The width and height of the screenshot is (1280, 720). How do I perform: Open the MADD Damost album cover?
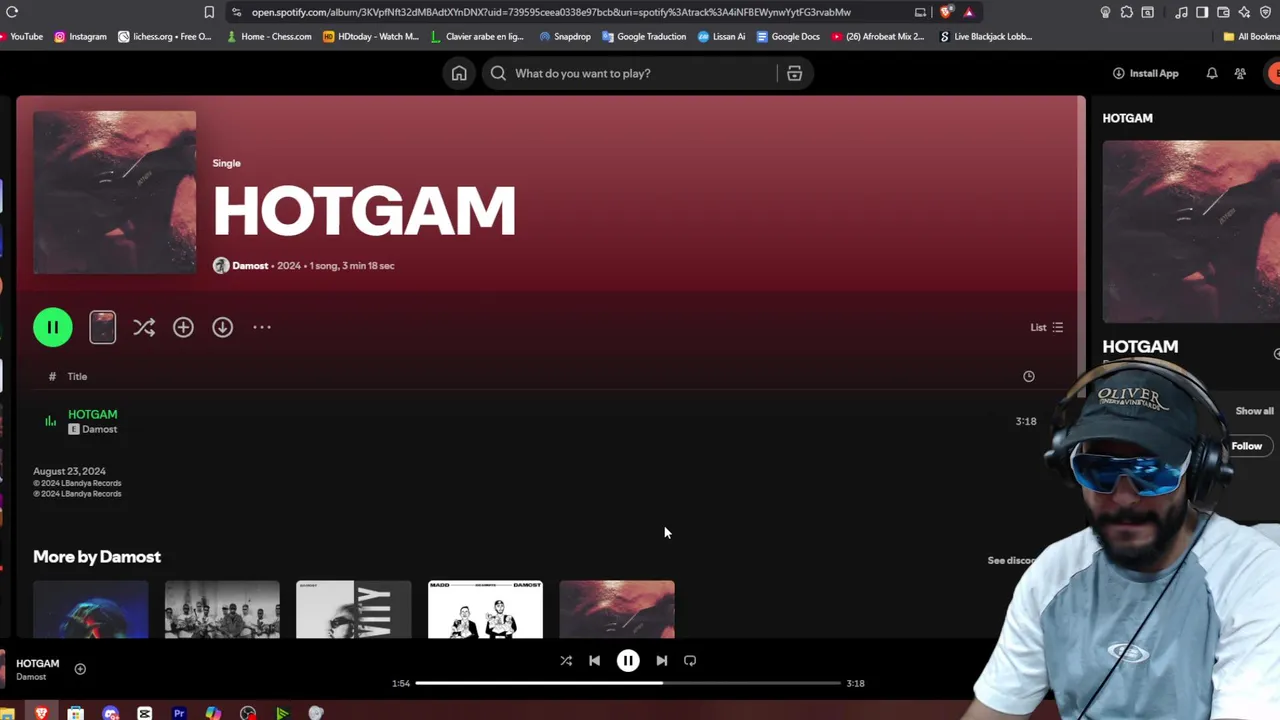(x=485, y=609)
